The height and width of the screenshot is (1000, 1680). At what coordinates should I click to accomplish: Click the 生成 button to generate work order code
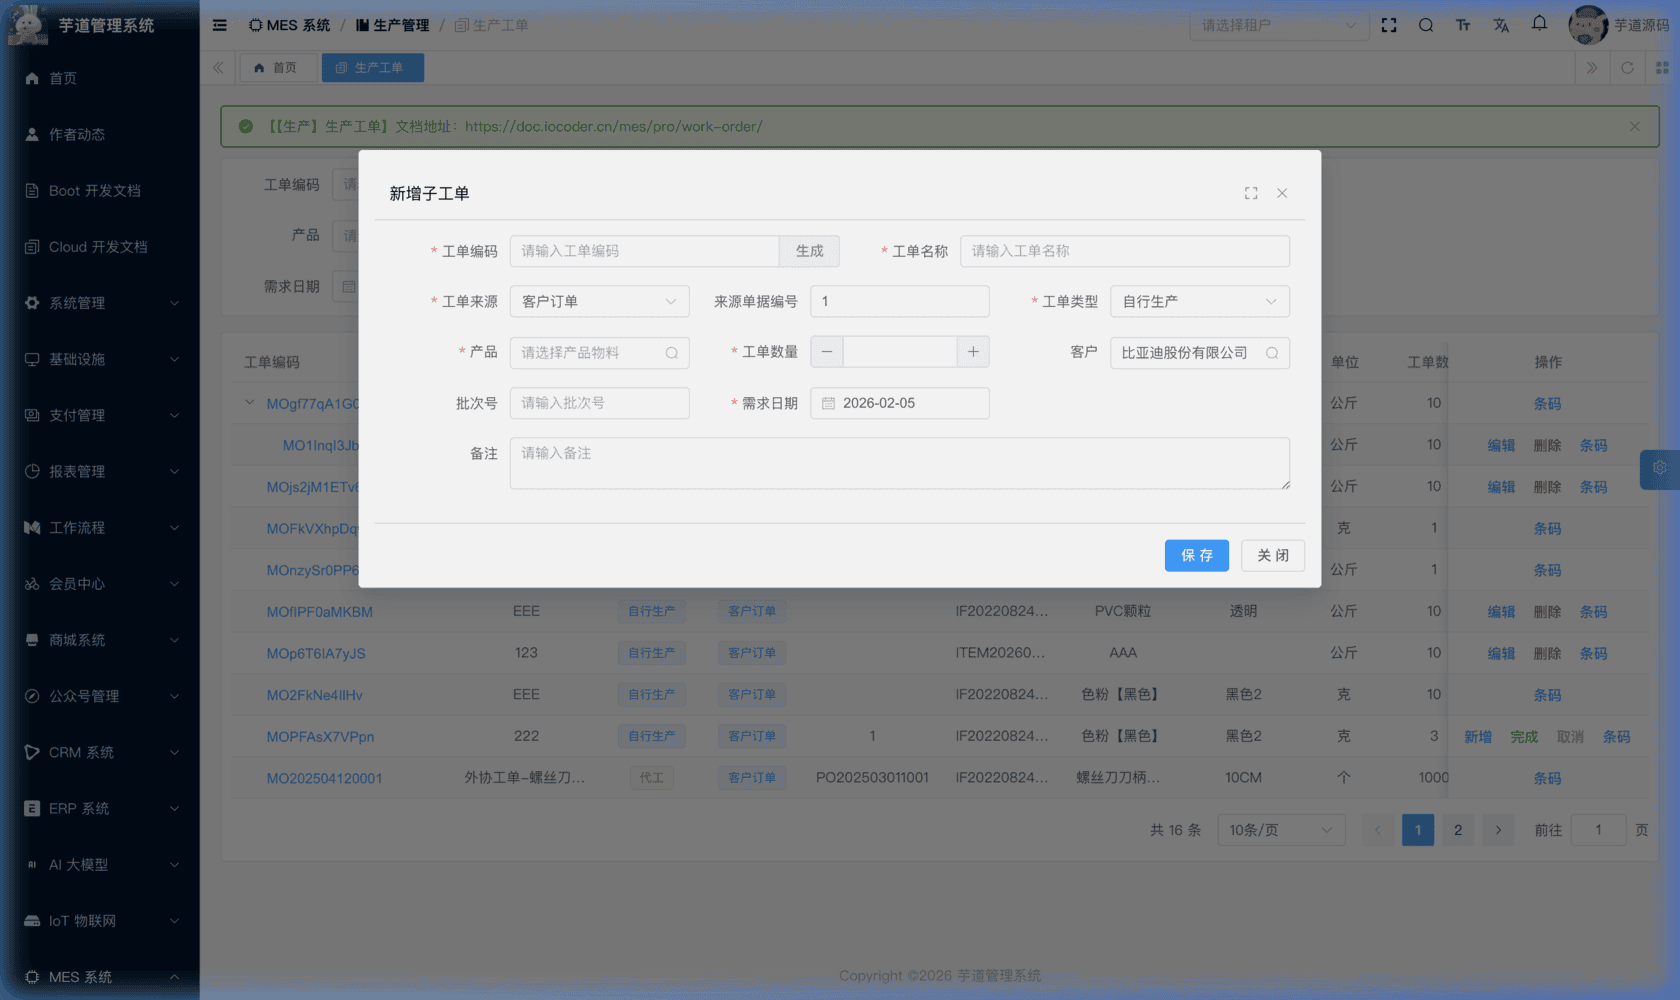tap(809, 251)
